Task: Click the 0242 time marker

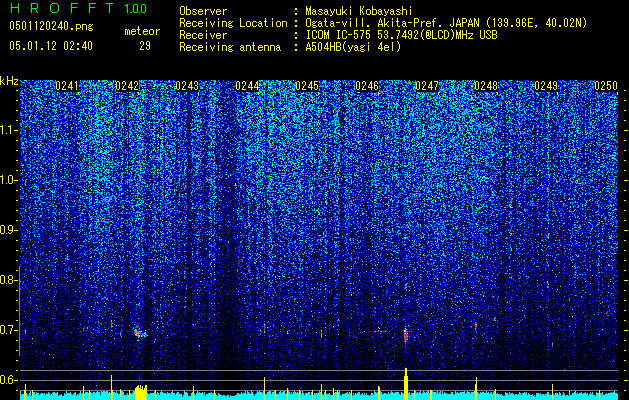Action: pos(127,86)
